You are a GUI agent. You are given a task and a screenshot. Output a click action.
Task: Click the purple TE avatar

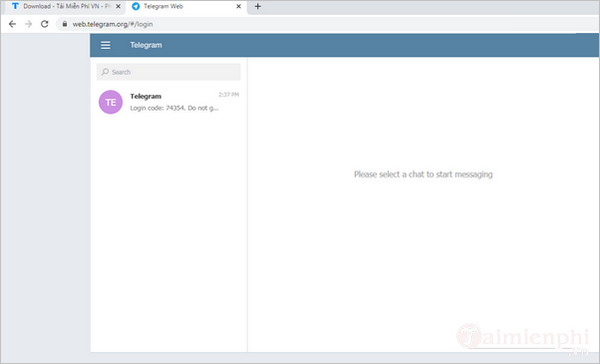coord(111,102)
